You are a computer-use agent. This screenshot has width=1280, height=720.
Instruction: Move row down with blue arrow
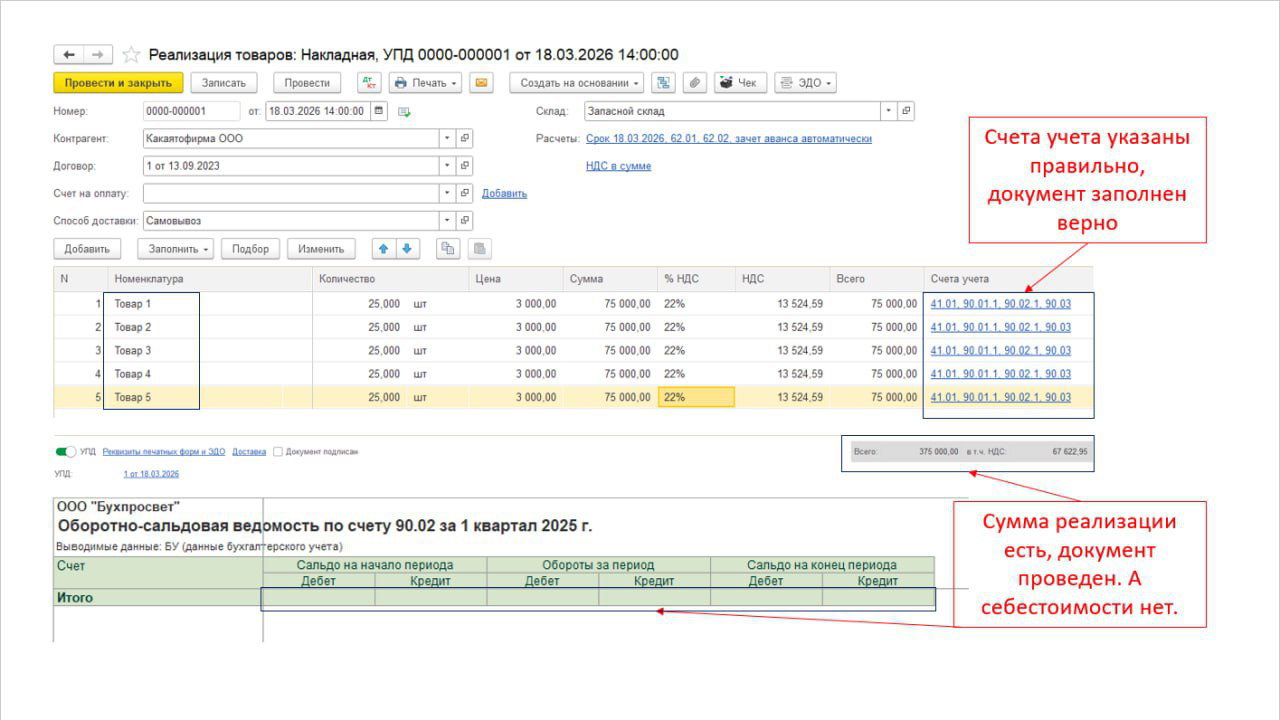[406, 249]
